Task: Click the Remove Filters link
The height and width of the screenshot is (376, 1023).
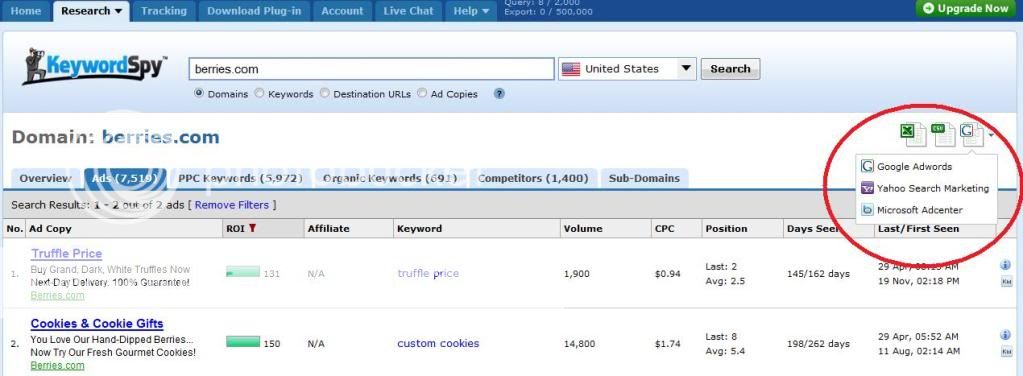Action: coord(232,205)
